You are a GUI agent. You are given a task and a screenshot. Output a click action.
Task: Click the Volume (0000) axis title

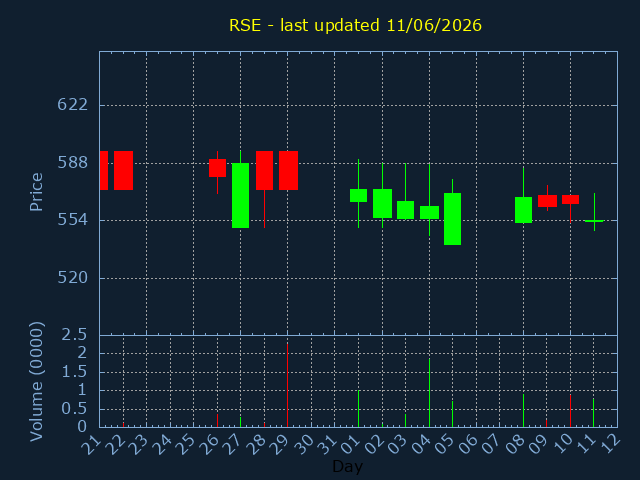[x=36, y=381]
